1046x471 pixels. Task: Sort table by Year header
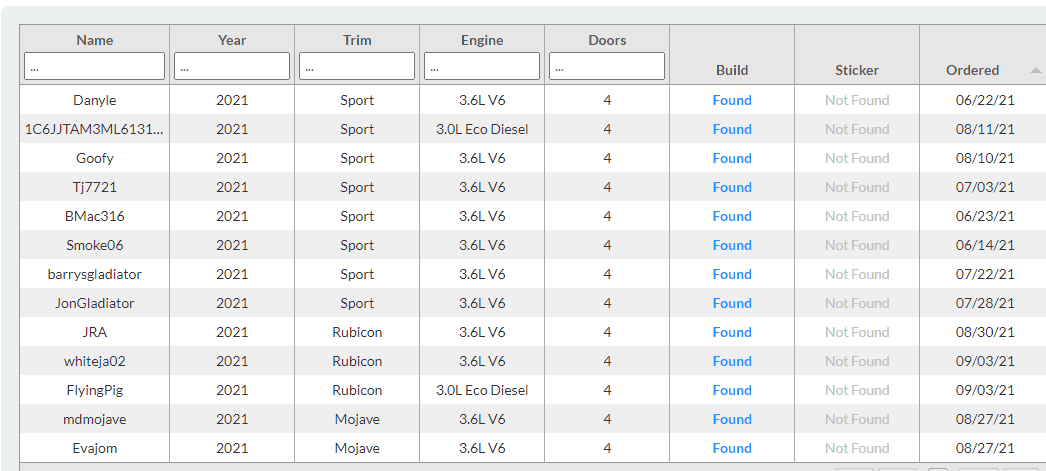232,40
